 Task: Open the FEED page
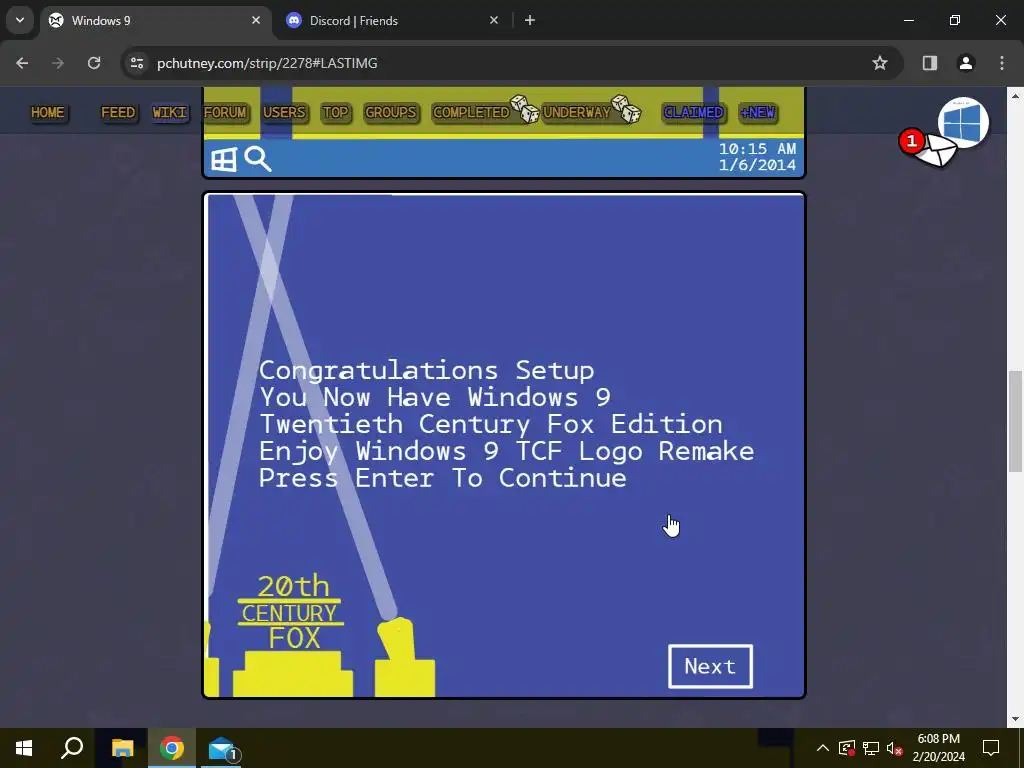pos(118,112)
